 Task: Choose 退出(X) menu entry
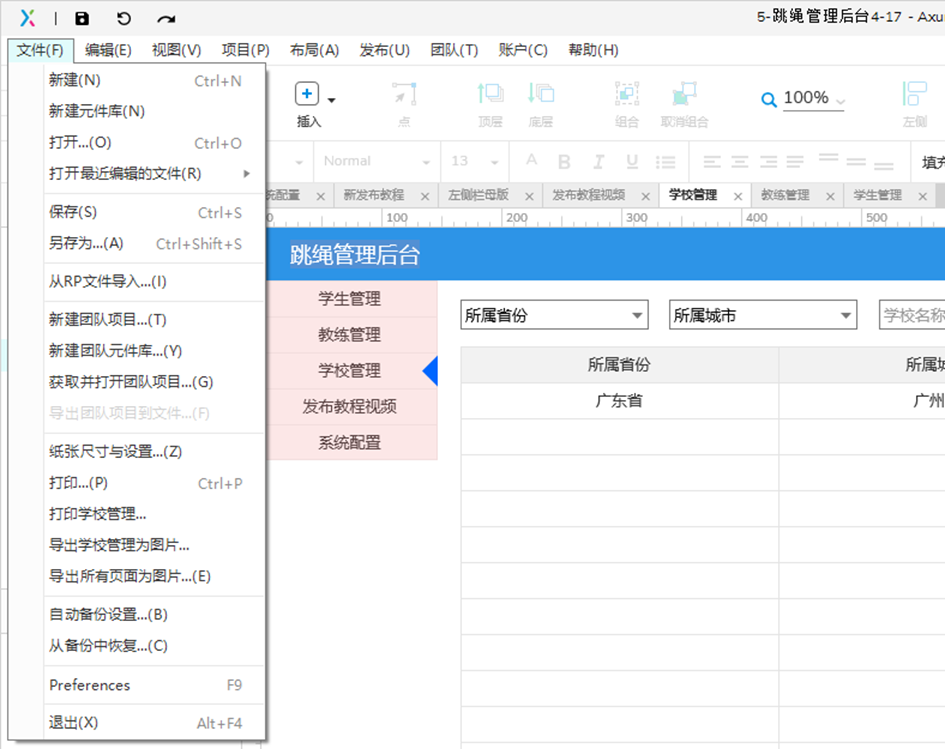click(x=154, y=722)
